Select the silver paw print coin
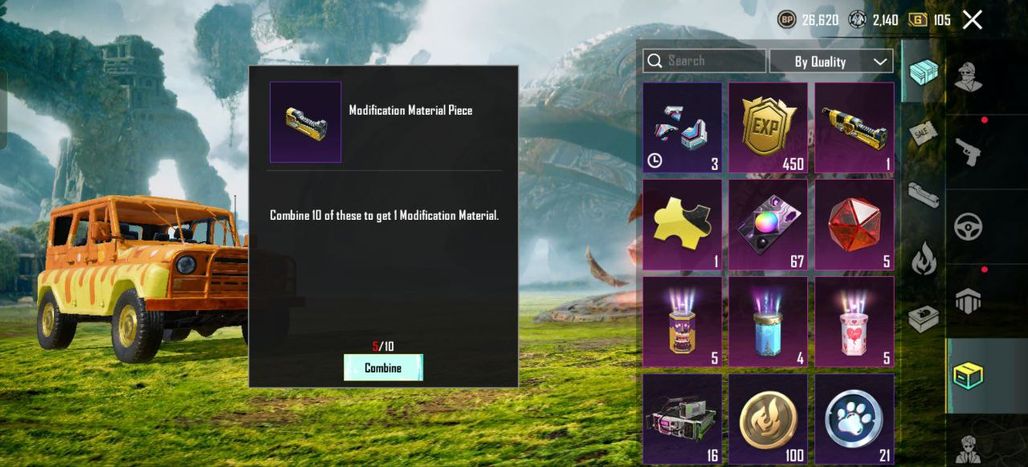The width and height of the screenshot is (1028, 467). click(x=854, y=419)
